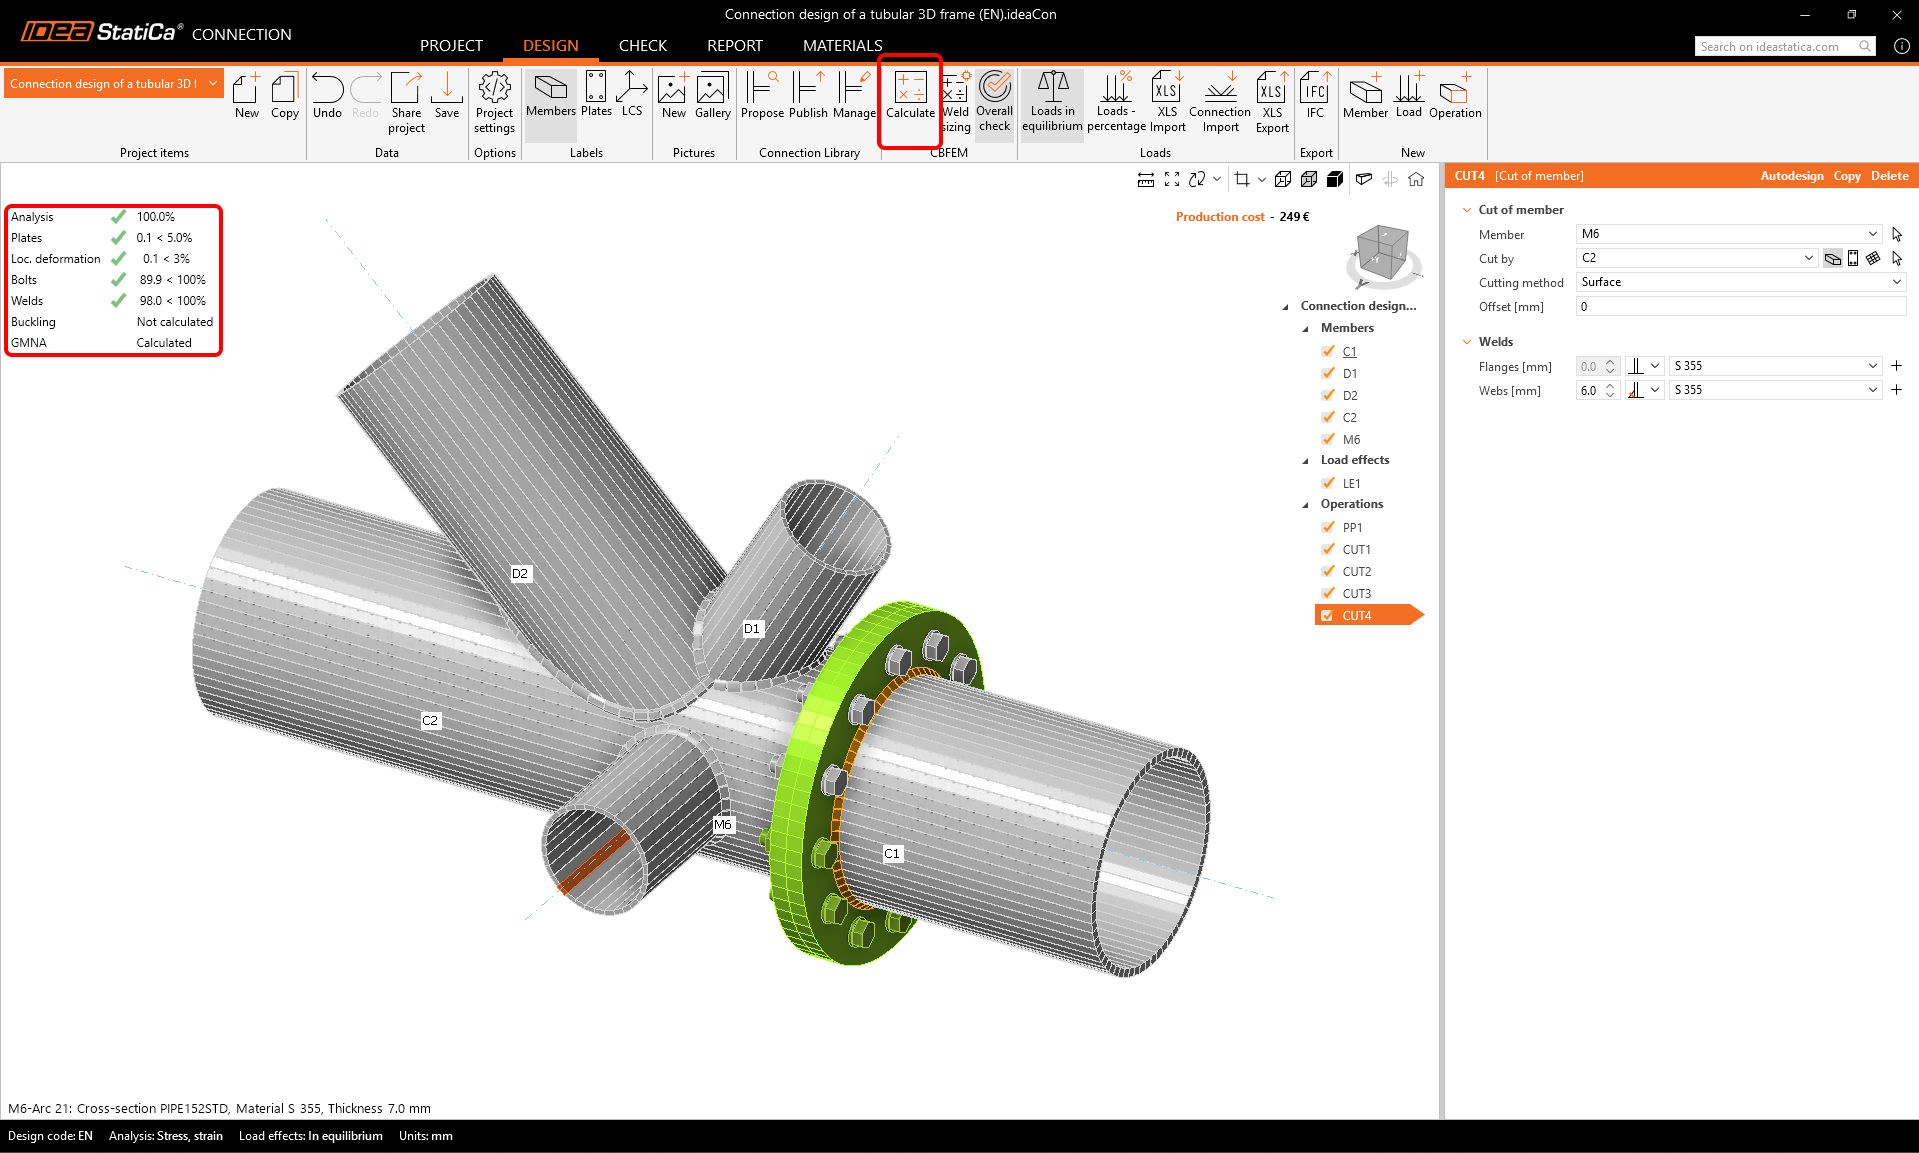Toggle the LE1 load effect checkbox
This screenshot has width=1919, height=1153.
(x=1328, y=483)
